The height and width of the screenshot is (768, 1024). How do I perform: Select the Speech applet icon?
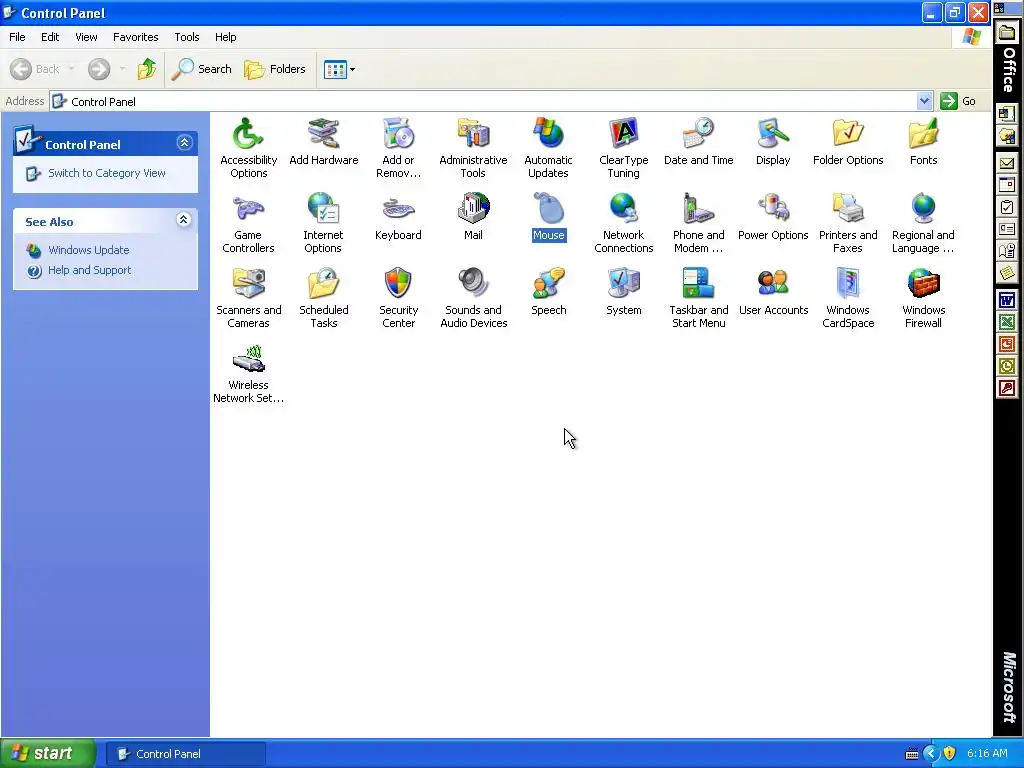click(x=549, y=284)
